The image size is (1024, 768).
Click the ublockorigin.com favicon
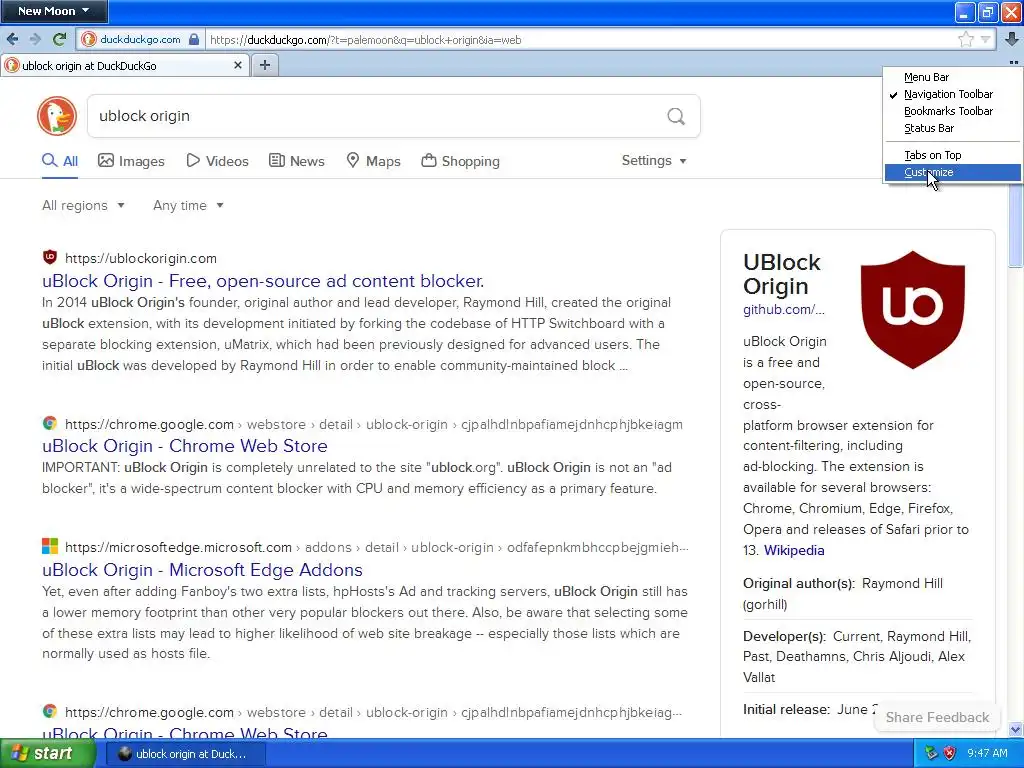pyautogui.click(x=50, y=257)
